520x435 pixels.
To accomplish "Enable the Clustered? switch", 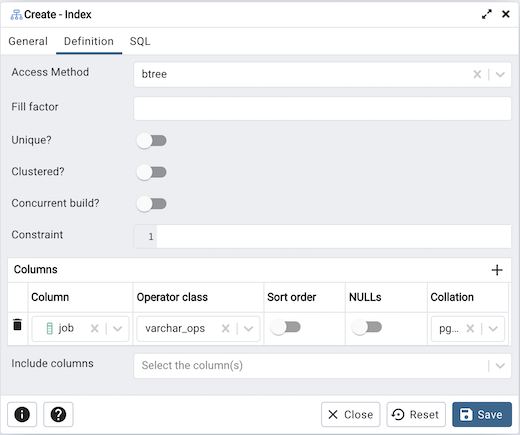I will (x=151, y=172).
